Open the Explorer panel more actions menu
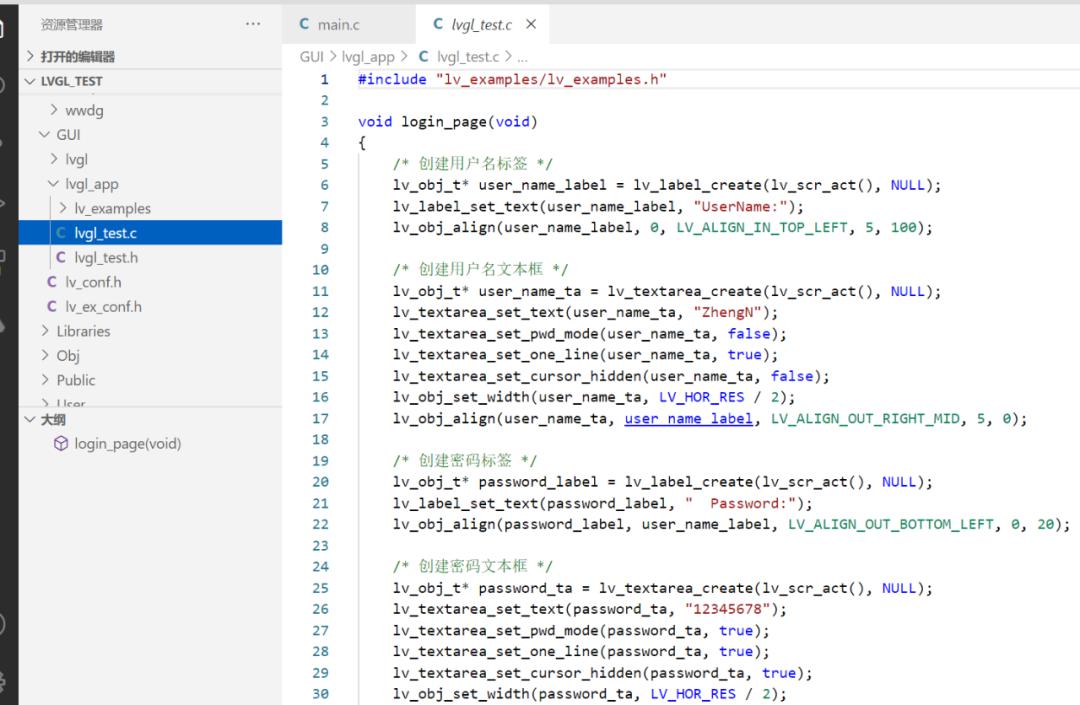Screen dimensions: 1080x705 click(253, 24)
